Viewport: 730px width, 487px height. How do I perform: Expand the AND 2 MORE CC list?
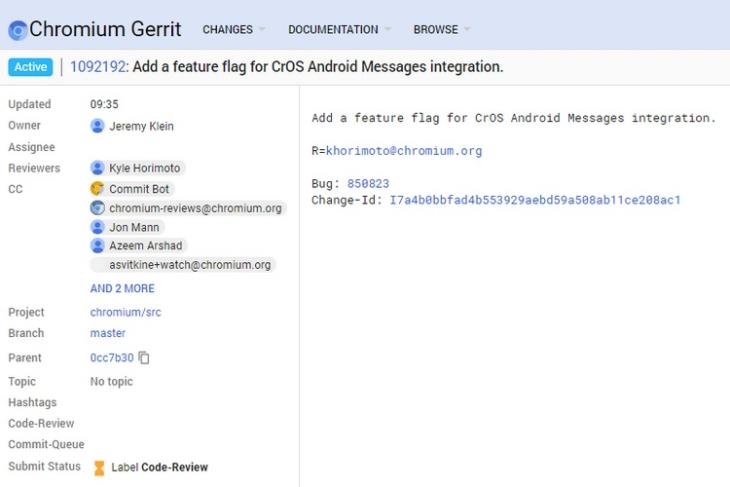122,288
